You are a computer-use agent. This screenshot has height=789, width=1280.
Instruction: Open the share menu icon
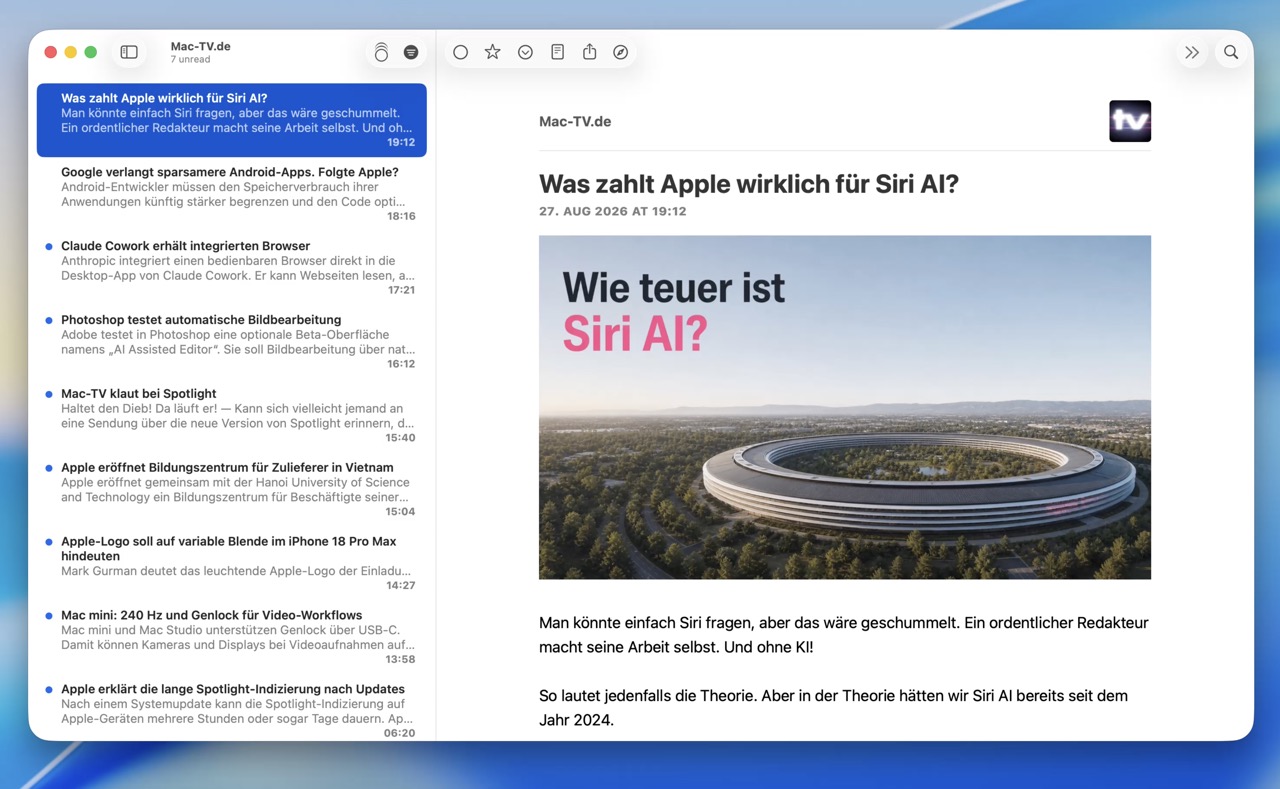590,52
